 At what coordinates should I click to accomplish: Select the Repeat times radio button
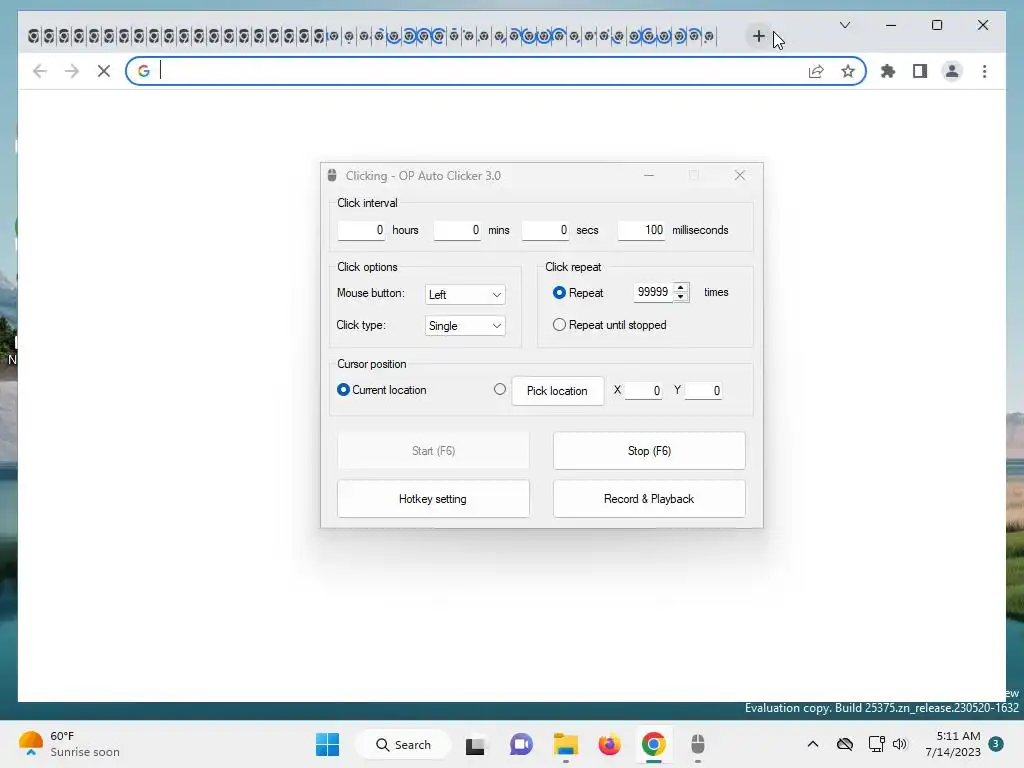coord(559,293)
